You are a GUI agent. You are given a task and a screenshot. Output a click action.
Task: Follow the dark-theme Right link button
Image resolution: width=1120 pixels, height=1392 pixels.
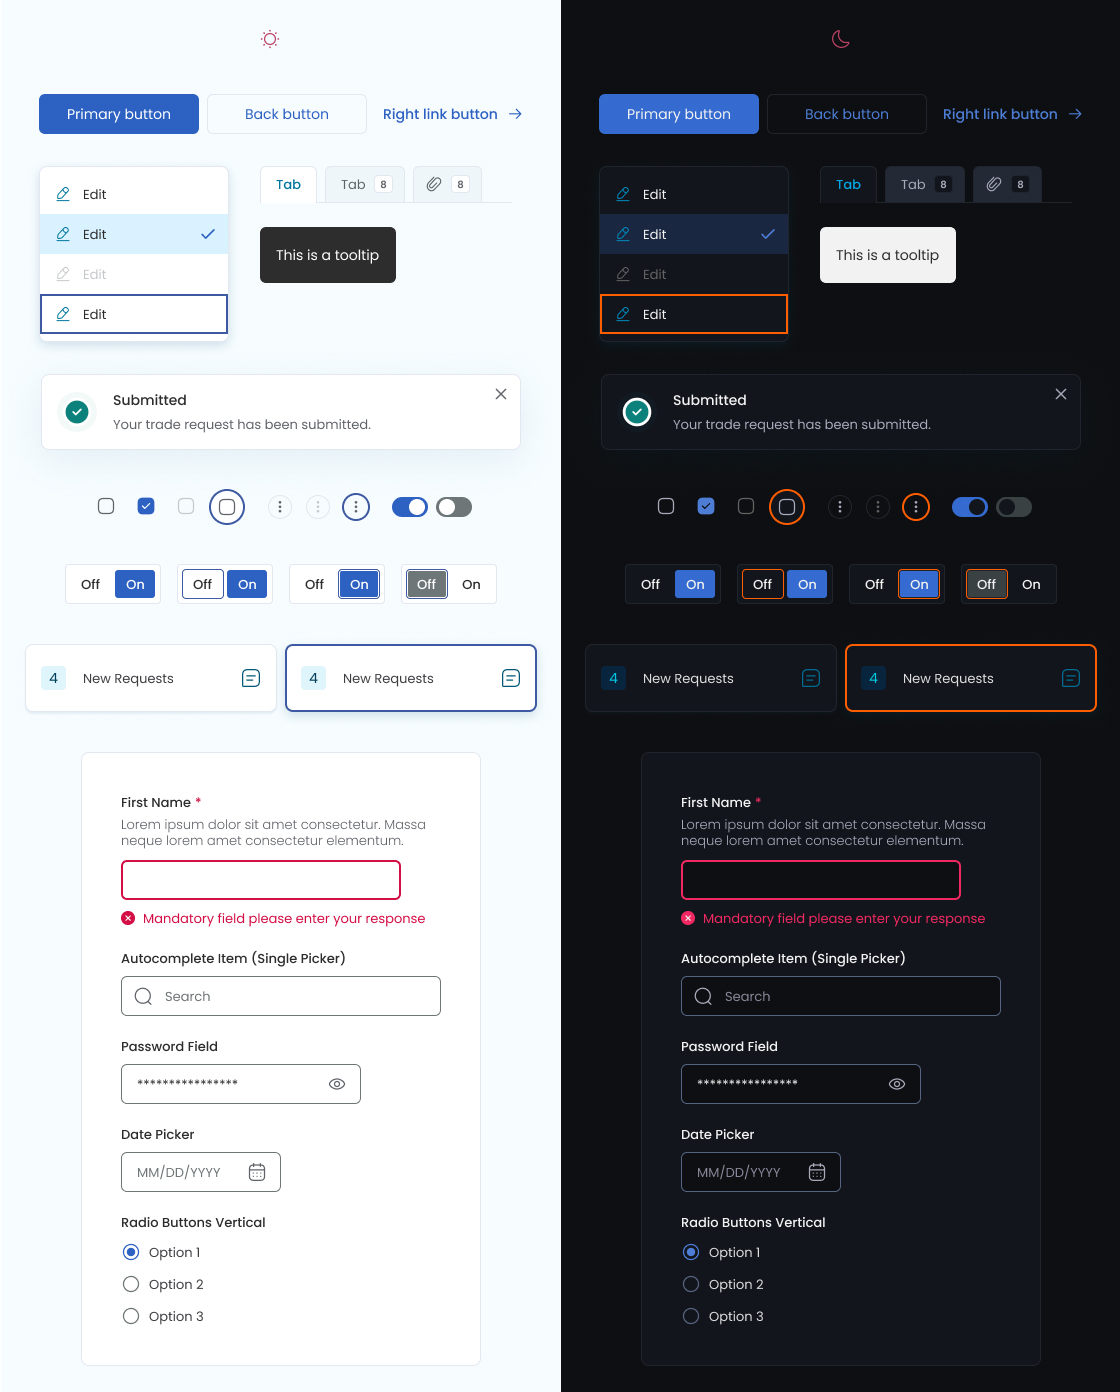1012,114
